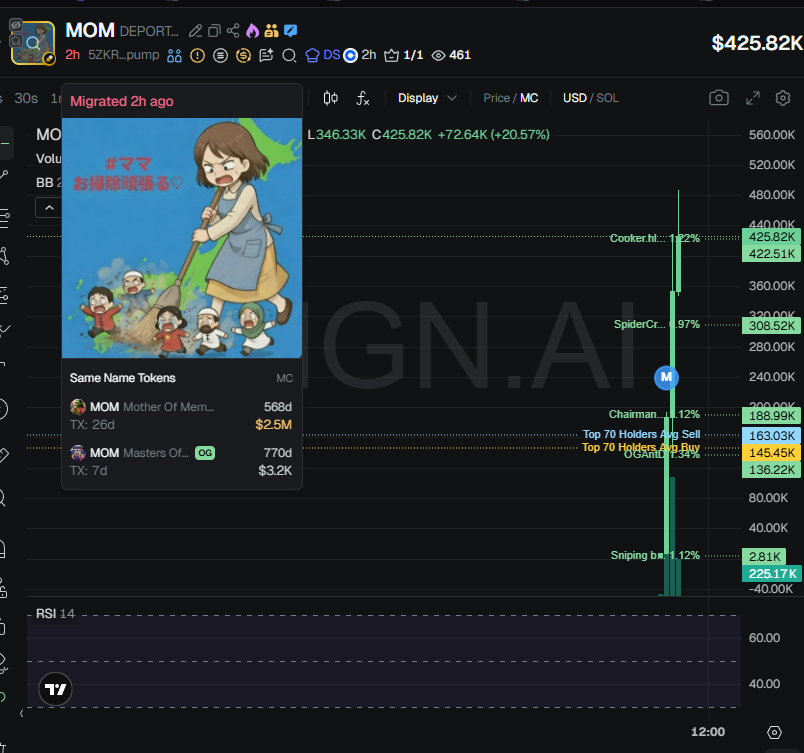
Task: Switch chart to MC mode
Action: tap(529, 98)
